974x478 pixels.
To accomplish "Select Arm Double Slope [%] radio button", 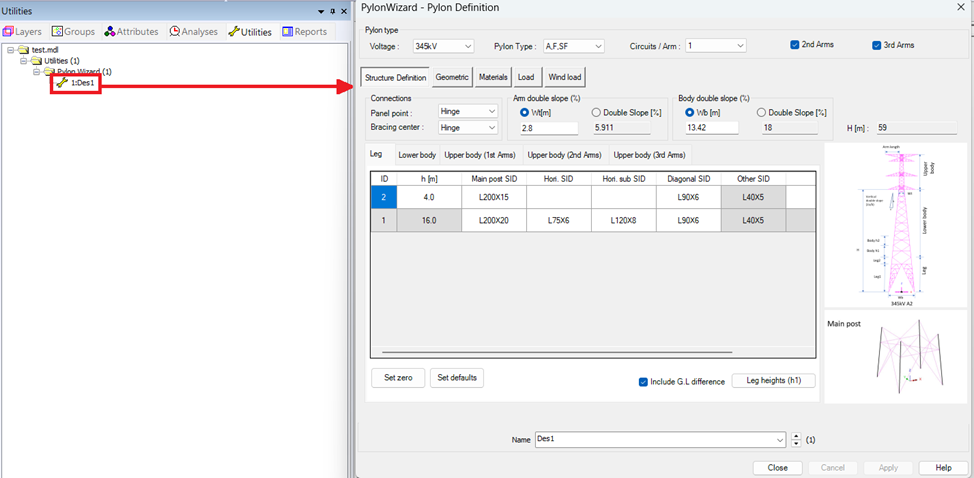I will point(597,113).
